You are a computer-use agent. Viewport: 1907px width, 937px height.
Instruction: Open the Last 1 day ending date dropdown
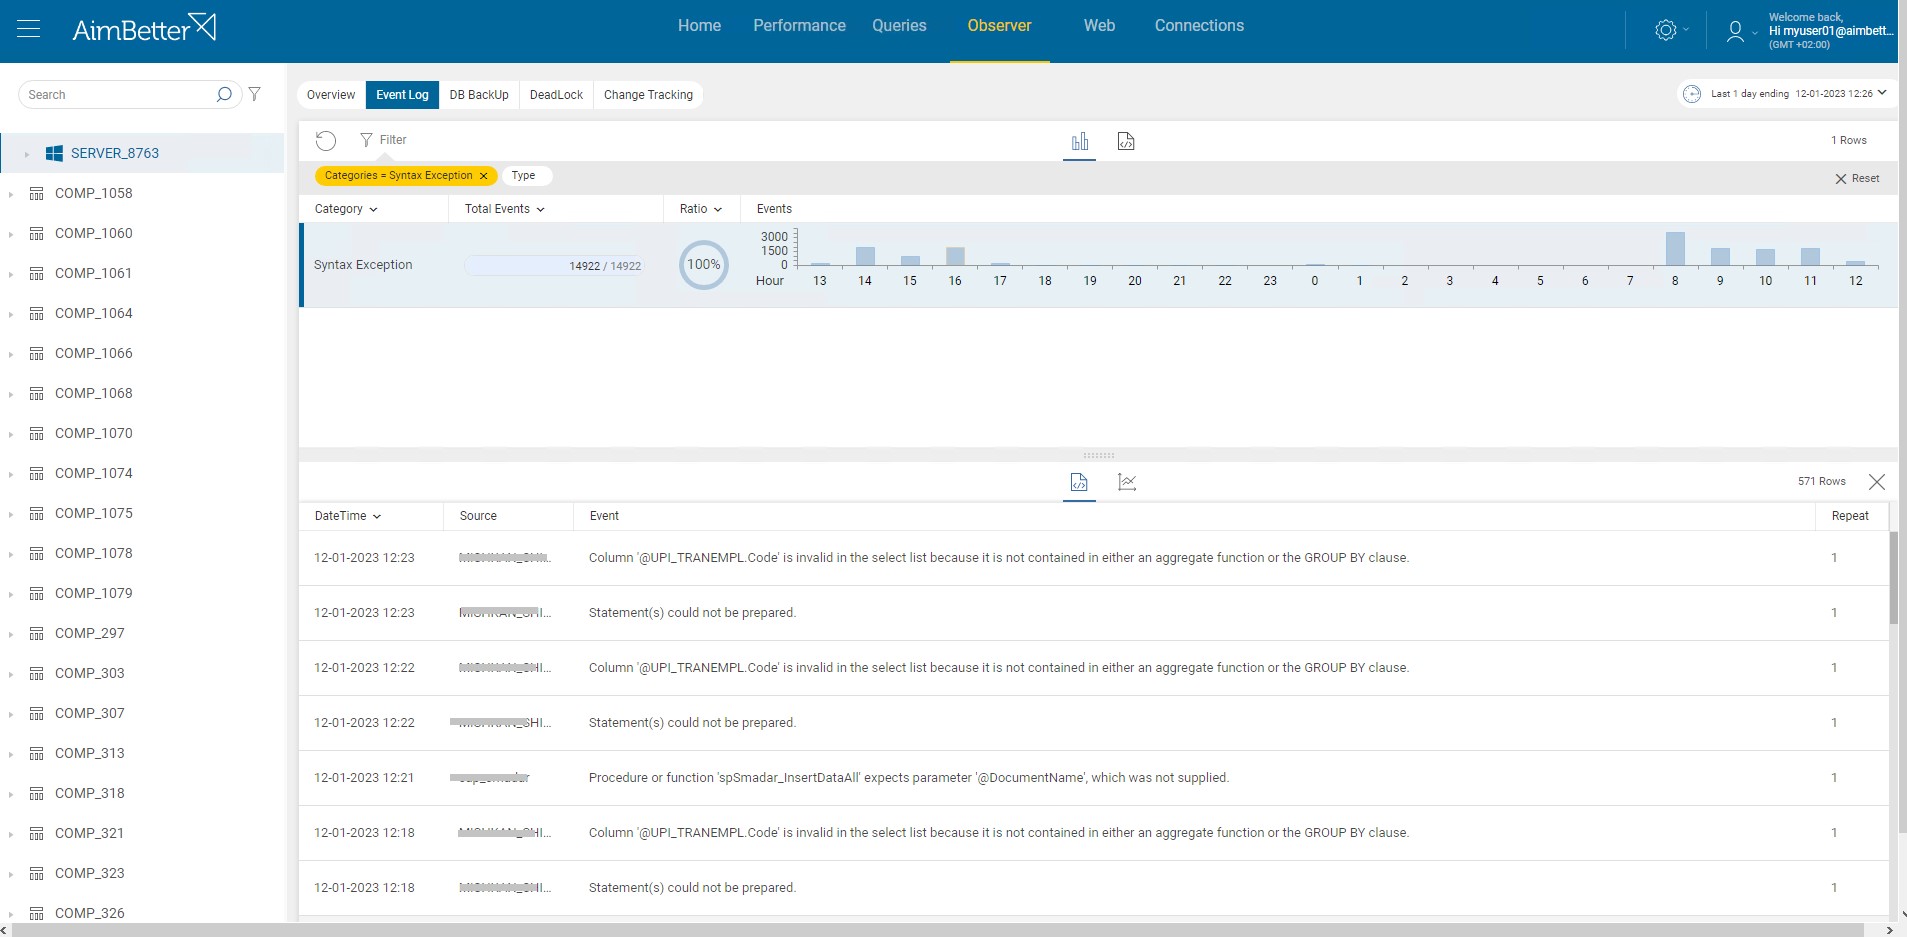1884,93
